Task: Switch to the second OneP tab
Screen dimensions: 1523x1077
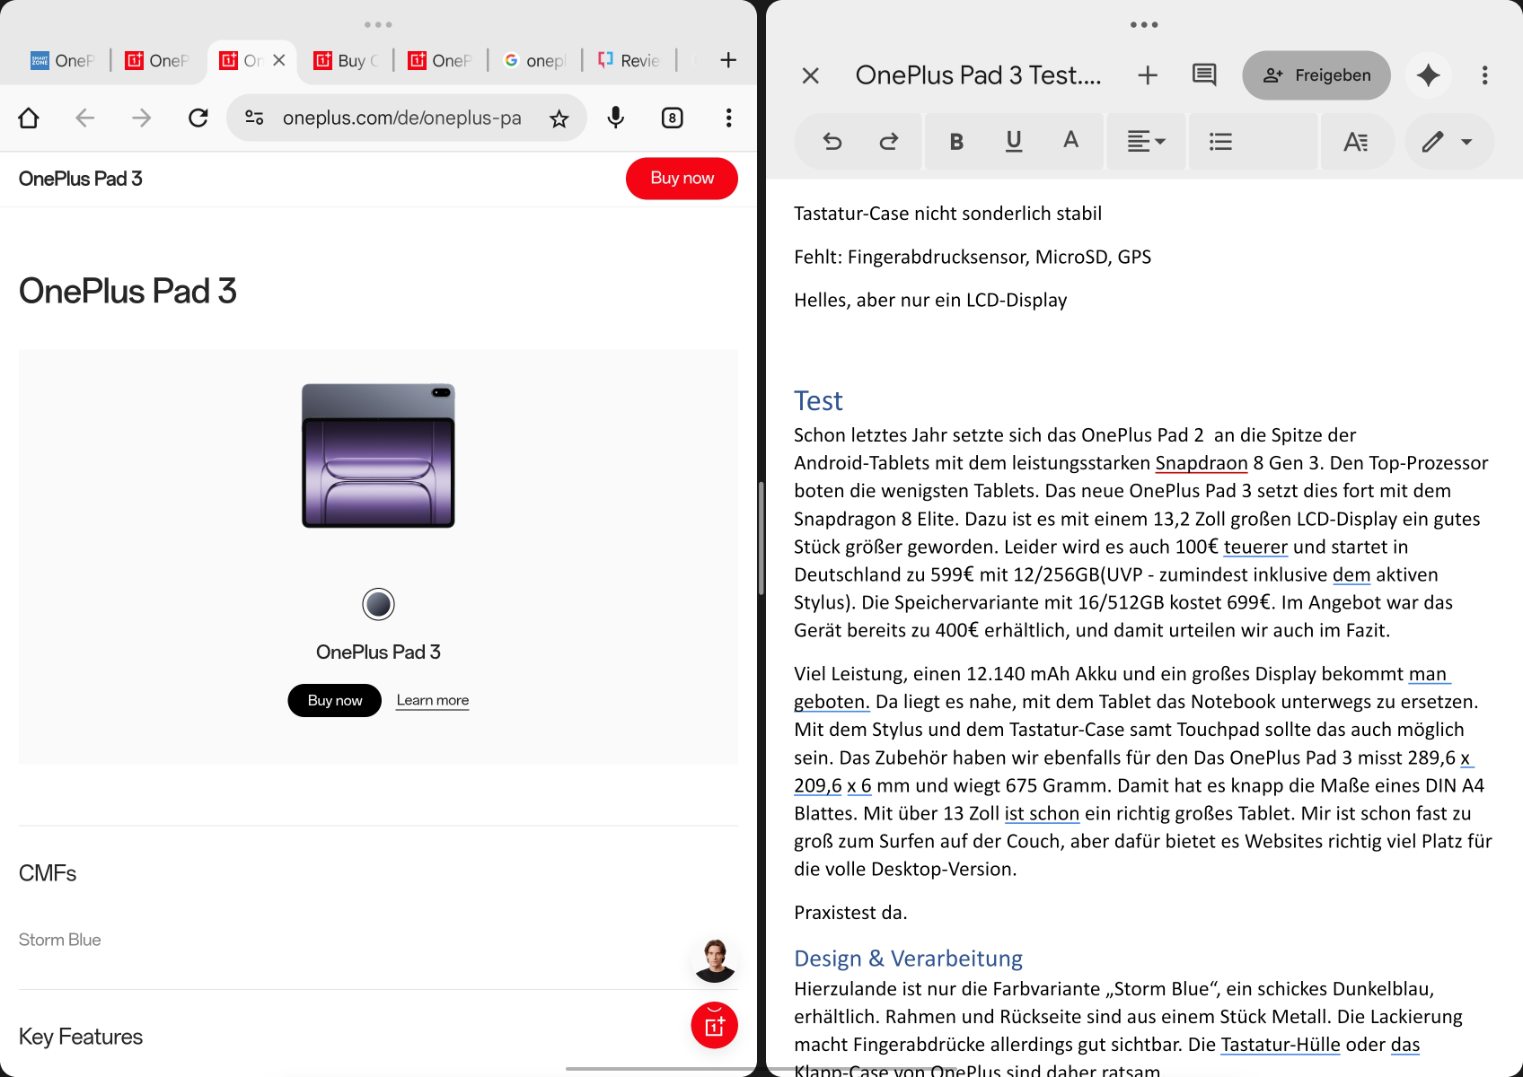Action: coord(156,60)
